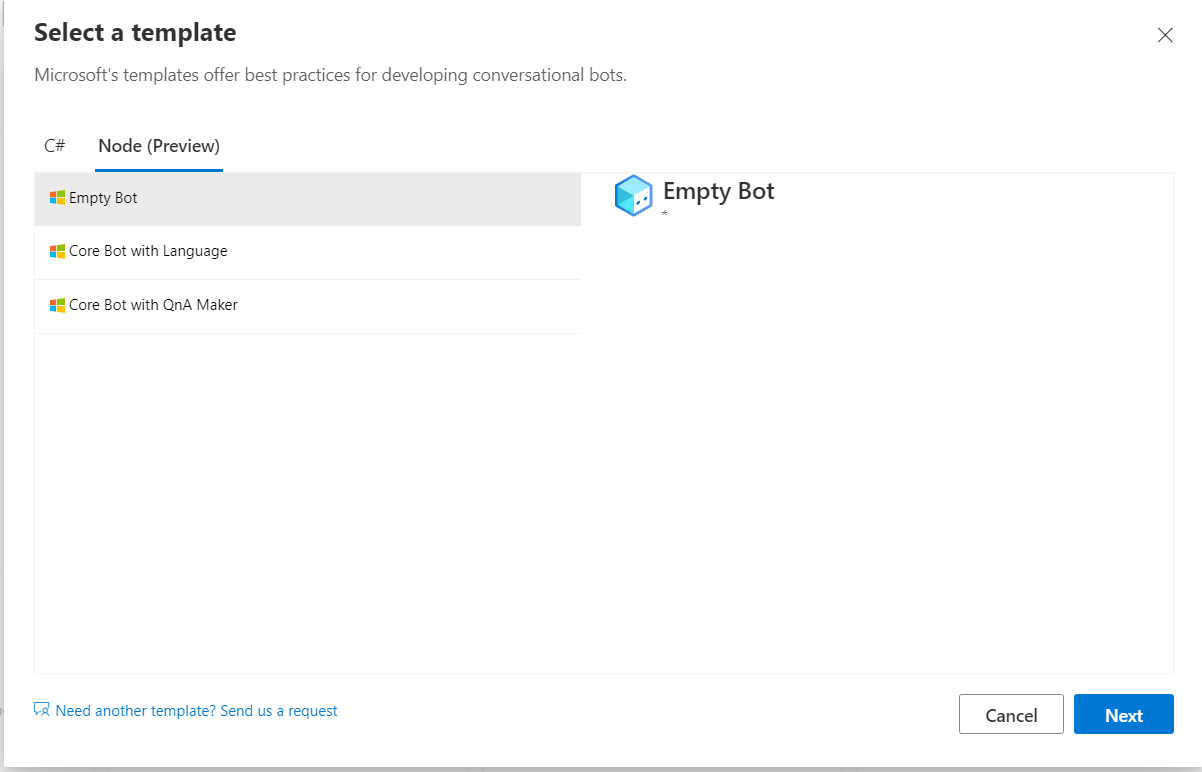
Task: Switch to the Node (Preview) tab
Action: (x=158, y=145)
